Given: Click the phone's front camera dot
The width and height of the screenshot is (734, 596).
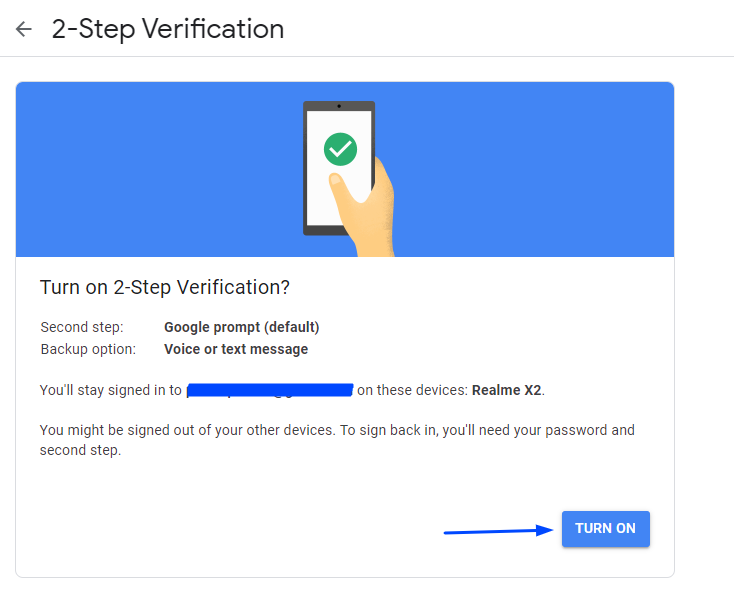Looking at the screenshot, I should tap(339, 106).
